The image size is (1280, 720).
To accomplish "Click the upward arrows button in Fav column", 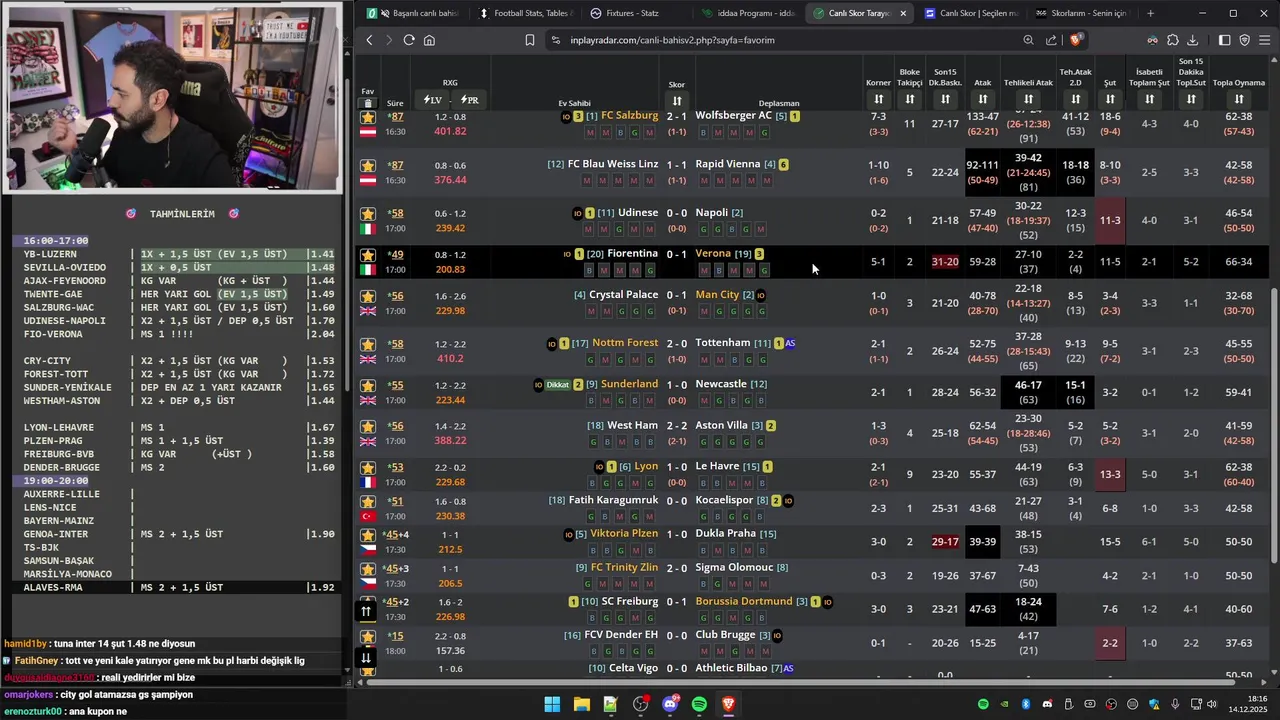I will (x=366, y=610).
